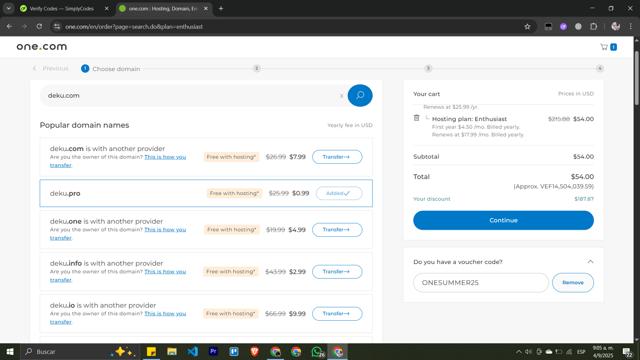This screenshot has width=640, height=360.
Task: Open Sticky Notes from taskbar
Action: pos(151,351)
